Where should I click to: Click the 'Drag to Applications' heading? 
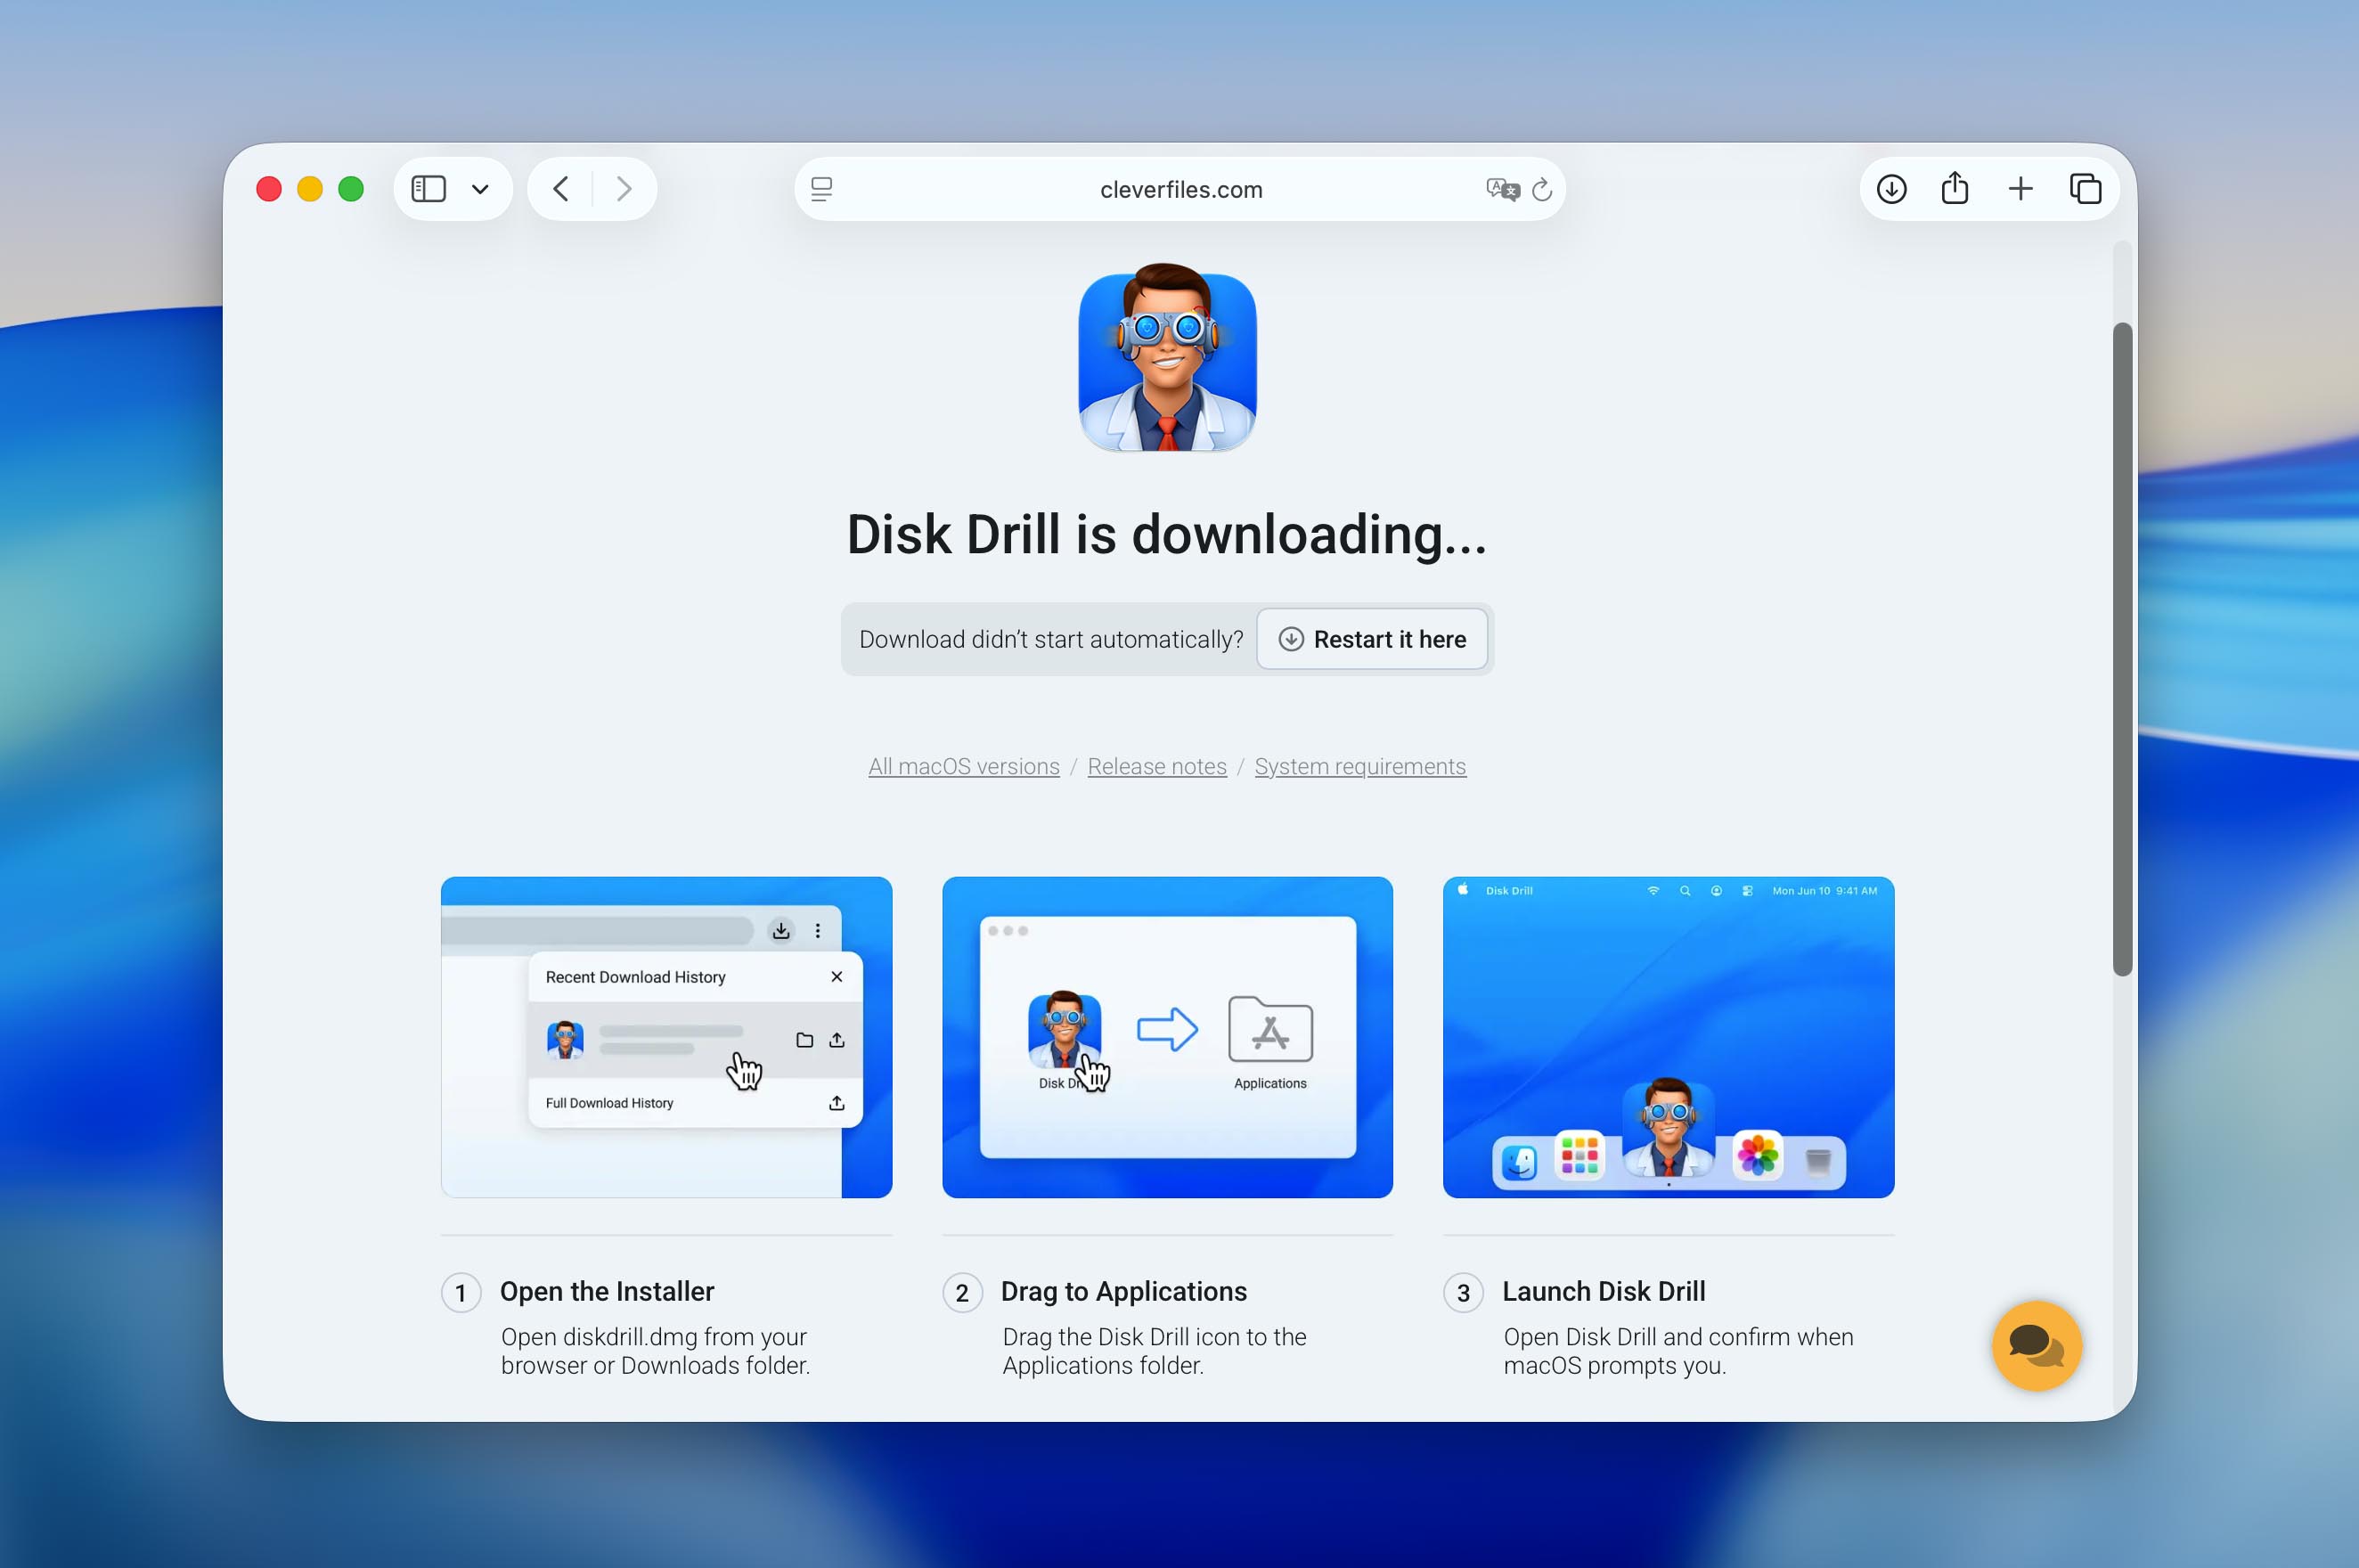1124,1291
